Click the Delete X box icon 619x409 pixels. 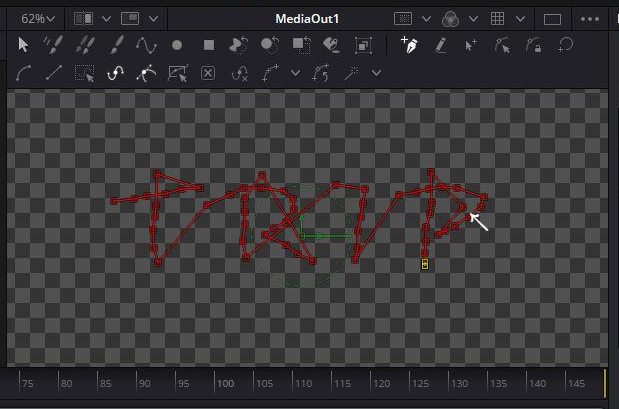pos(208,73)
